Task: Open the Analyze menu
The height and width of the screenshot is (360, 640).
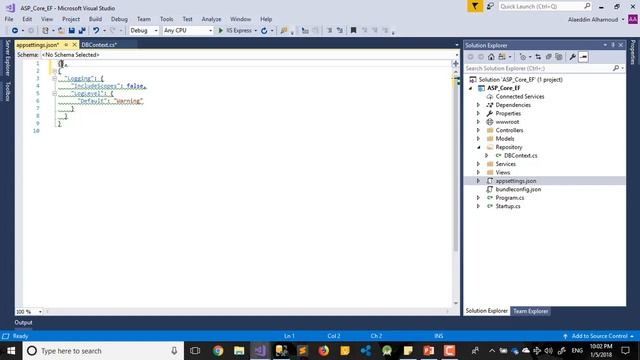Action: pyautogui.click(x=211, y=19)
